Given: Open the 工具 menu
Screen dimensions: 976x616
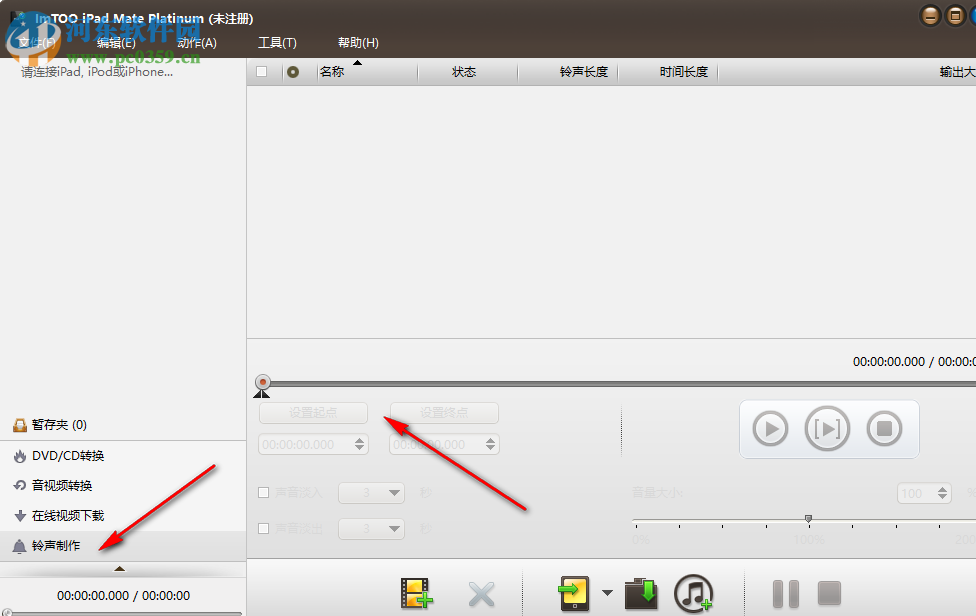Looking at the screenshot, I should 277,42.
